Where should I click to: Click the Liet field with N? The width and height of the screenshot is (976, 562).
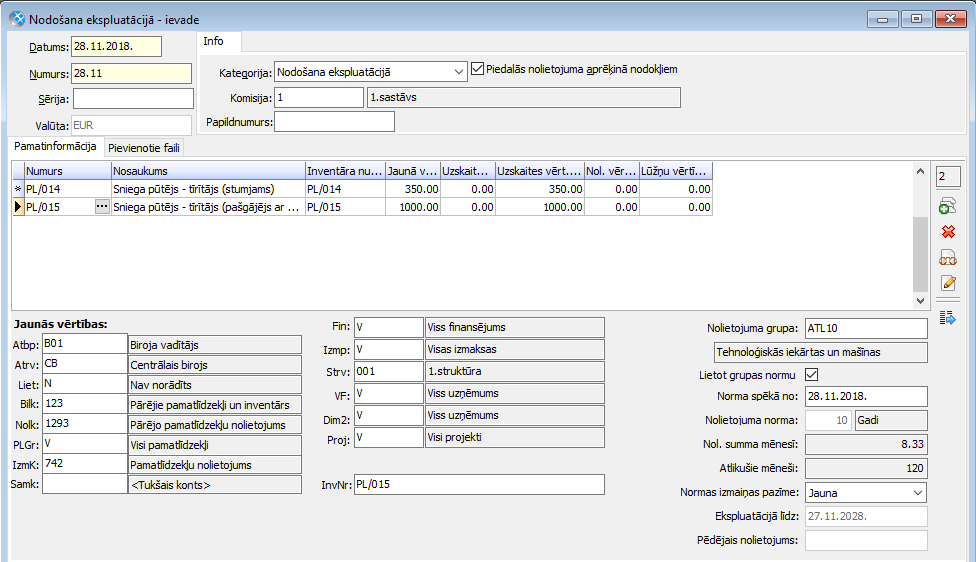85,384
